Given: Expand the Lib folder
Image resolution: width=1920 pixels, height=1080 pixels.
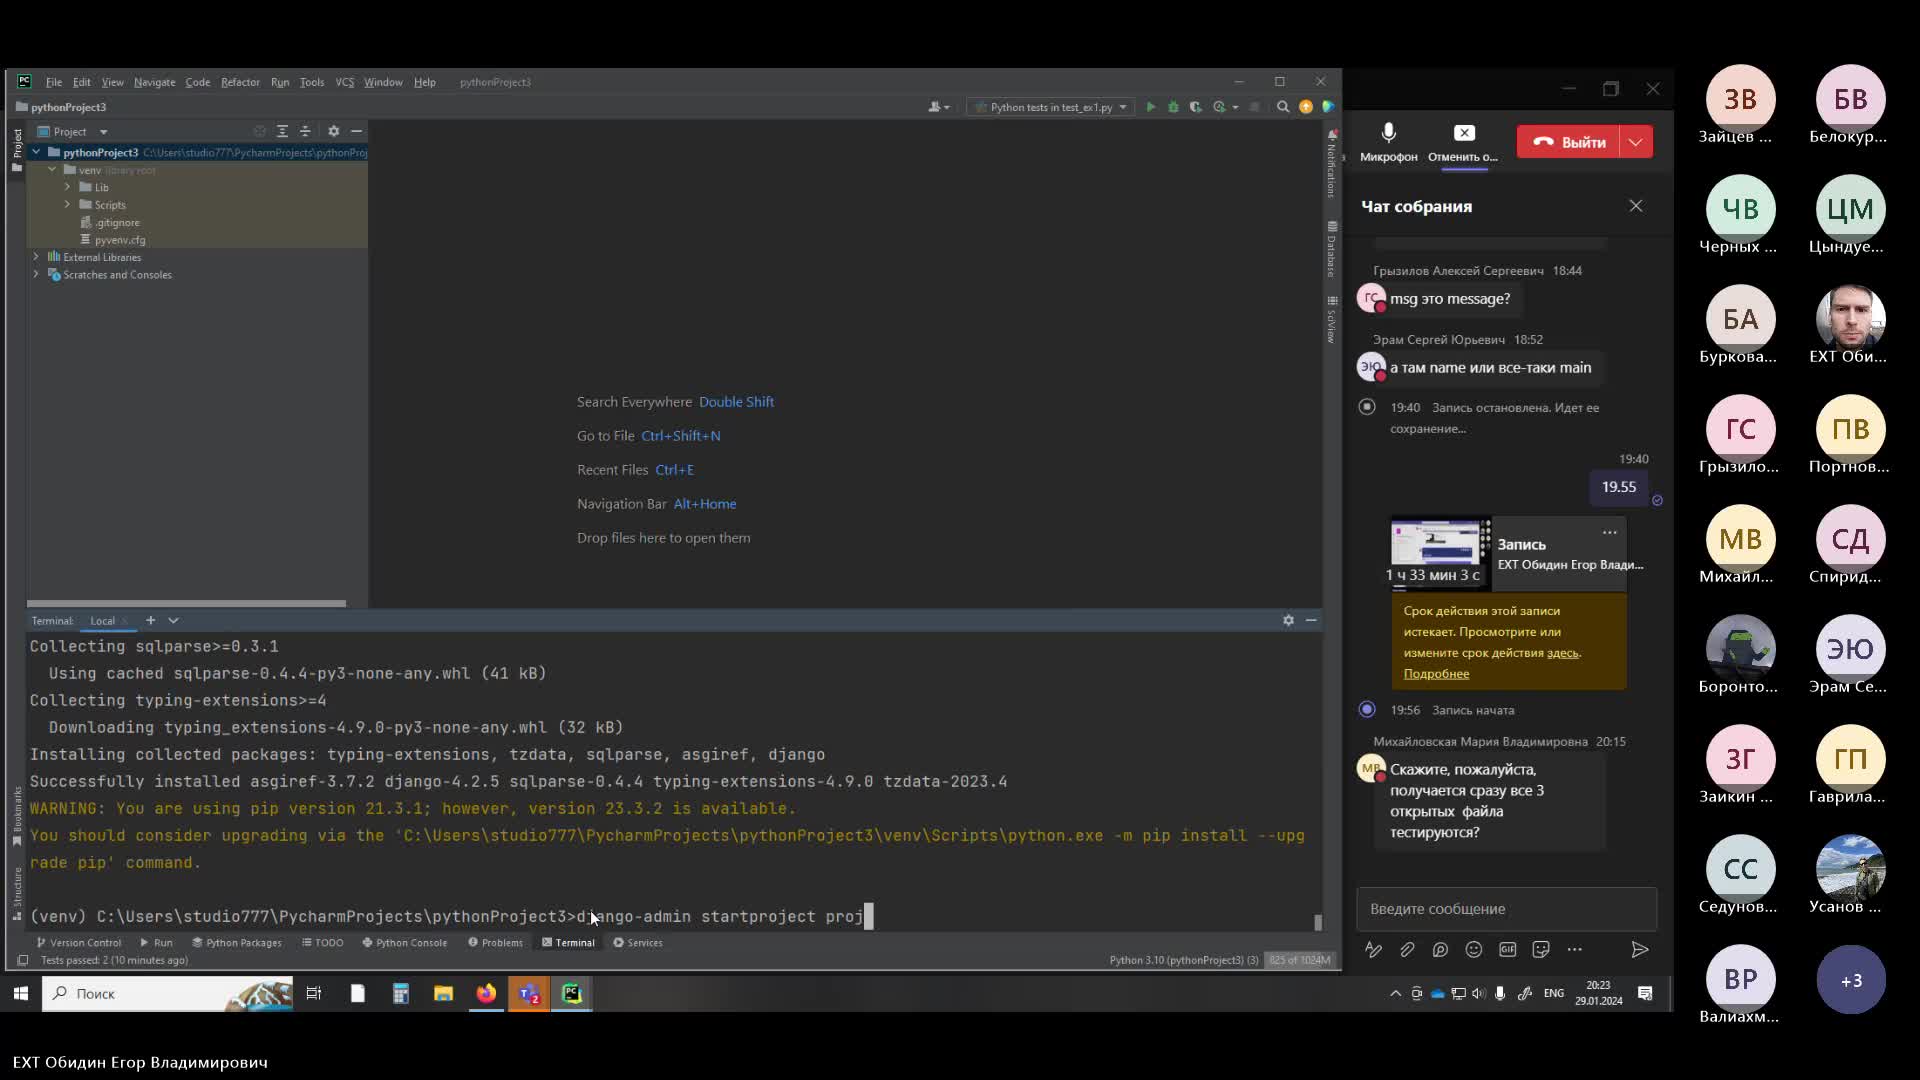Looking at the screenshot, I should pos(68,187).
